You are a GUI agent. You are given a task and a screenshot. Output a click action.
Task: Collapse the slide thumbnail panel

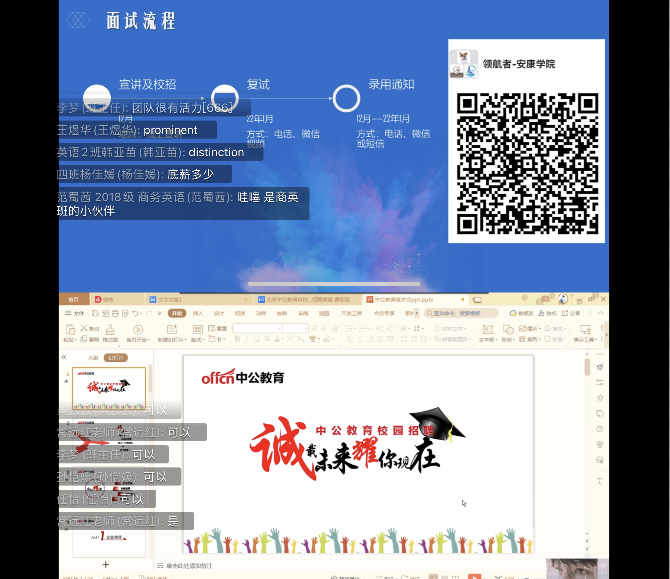tap(65, 356)
